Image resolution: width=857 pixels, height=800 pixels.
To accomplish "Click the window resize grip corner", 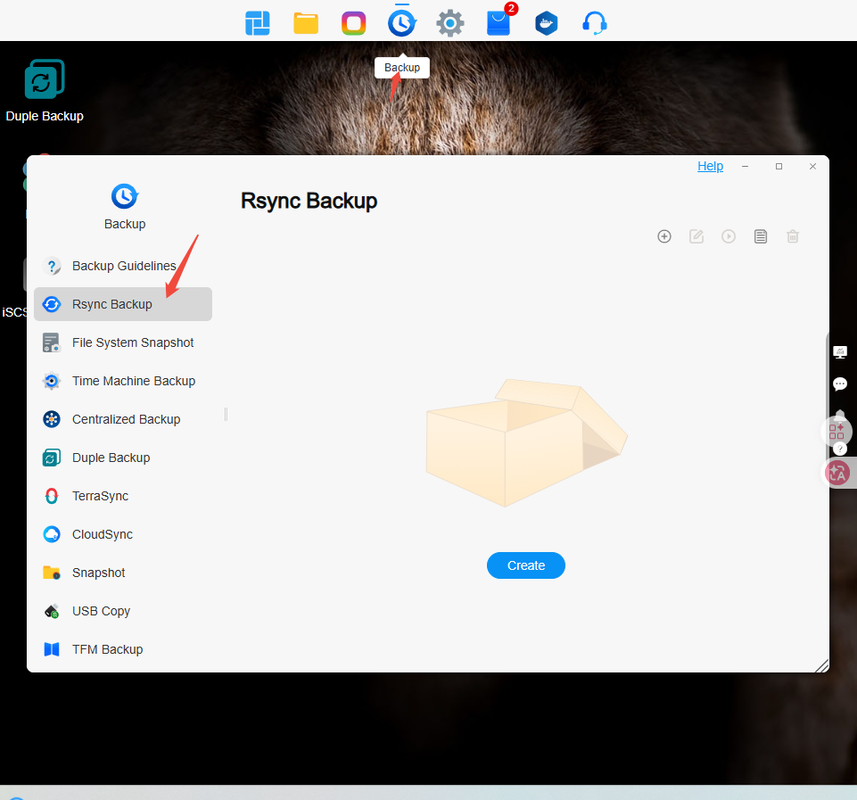I will [821, 666].
